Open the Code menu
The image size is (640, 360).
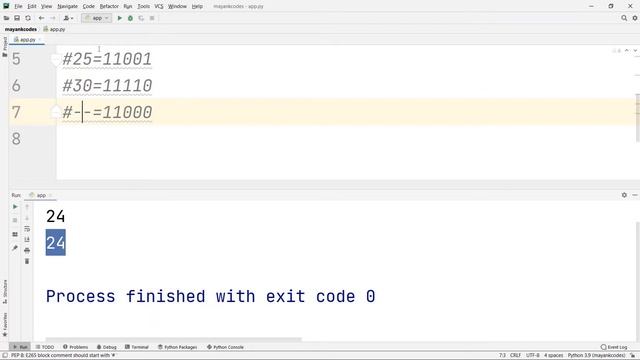(x=89, y=6)
